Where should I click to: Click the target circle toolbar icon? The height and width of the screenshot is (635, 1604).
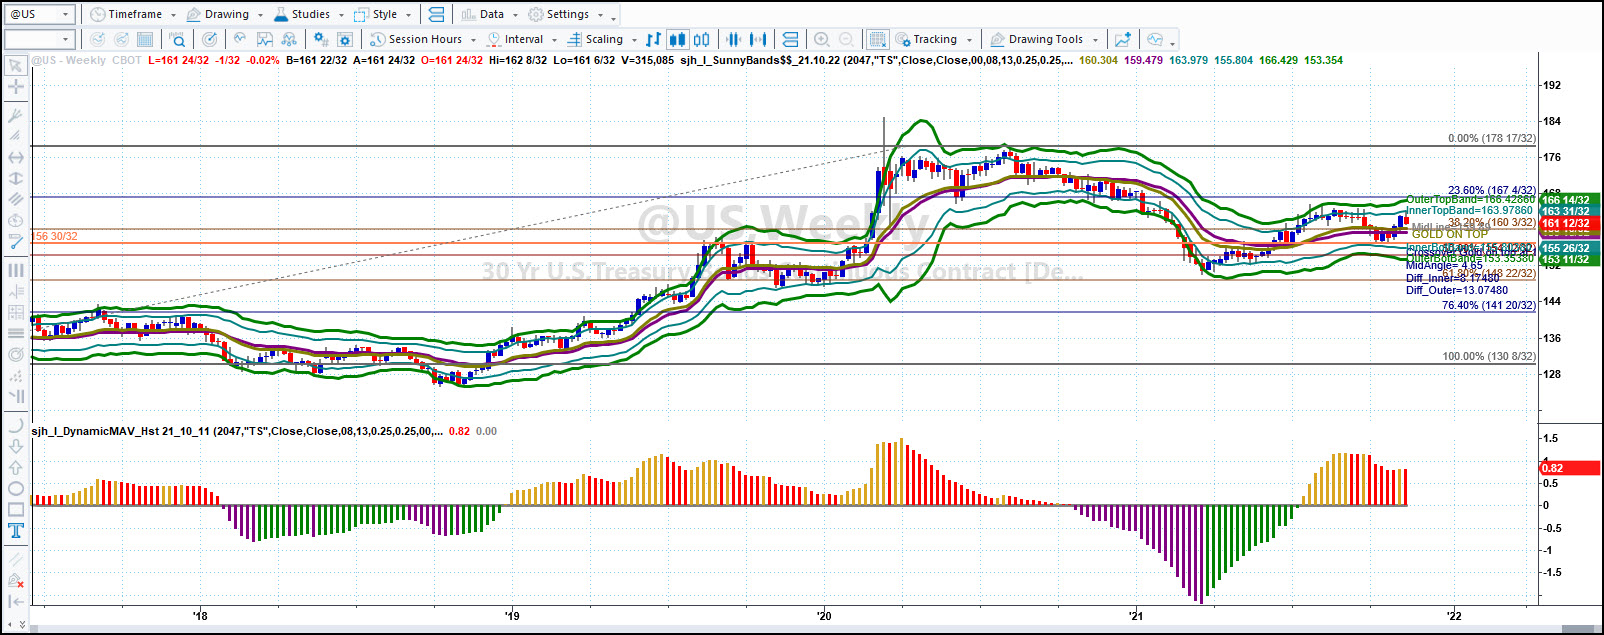coord(209,39)
